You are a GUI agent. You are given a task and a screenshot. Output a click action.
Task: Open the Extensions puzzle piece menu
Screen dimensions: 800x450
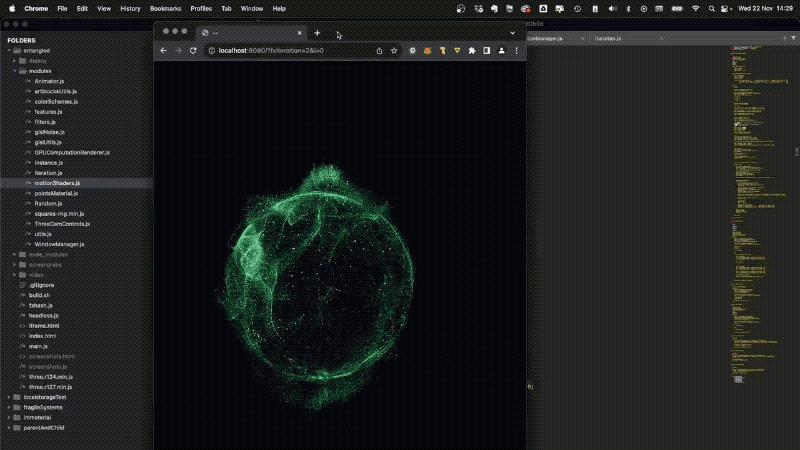coord(472,51)
